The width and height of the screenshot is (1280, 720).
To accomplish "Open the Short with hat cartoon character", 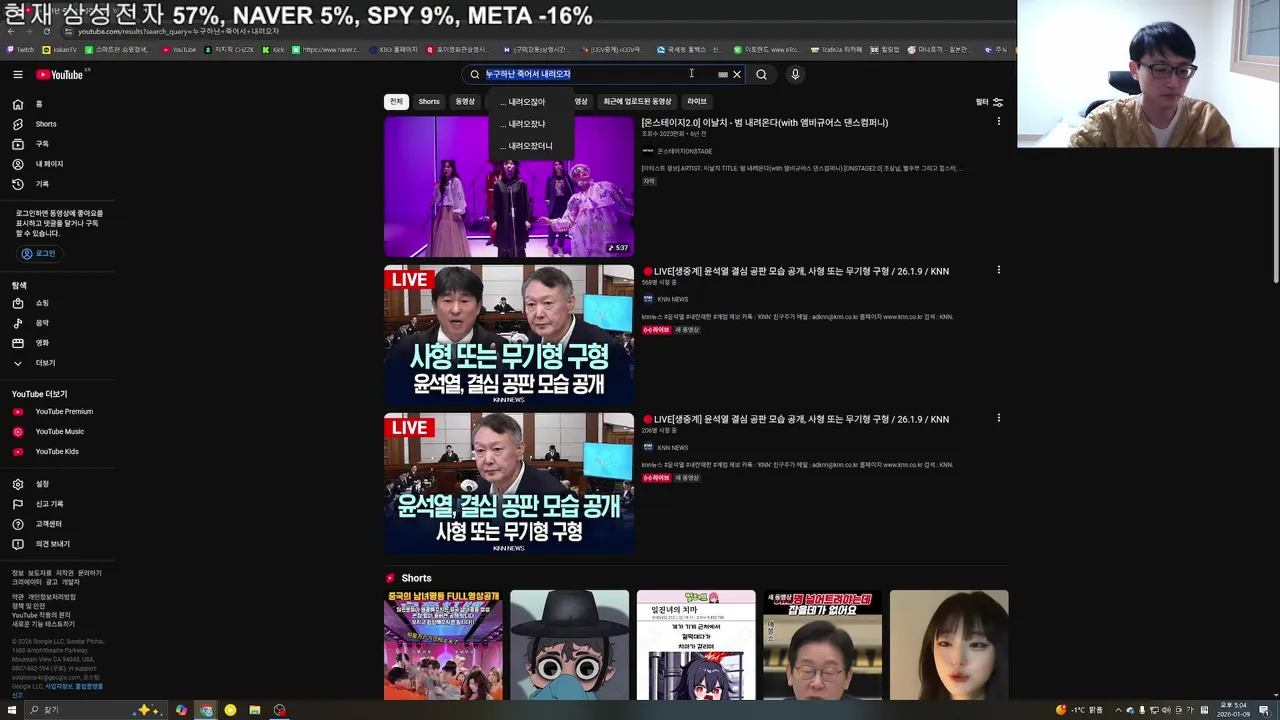I will pos(569,645).
